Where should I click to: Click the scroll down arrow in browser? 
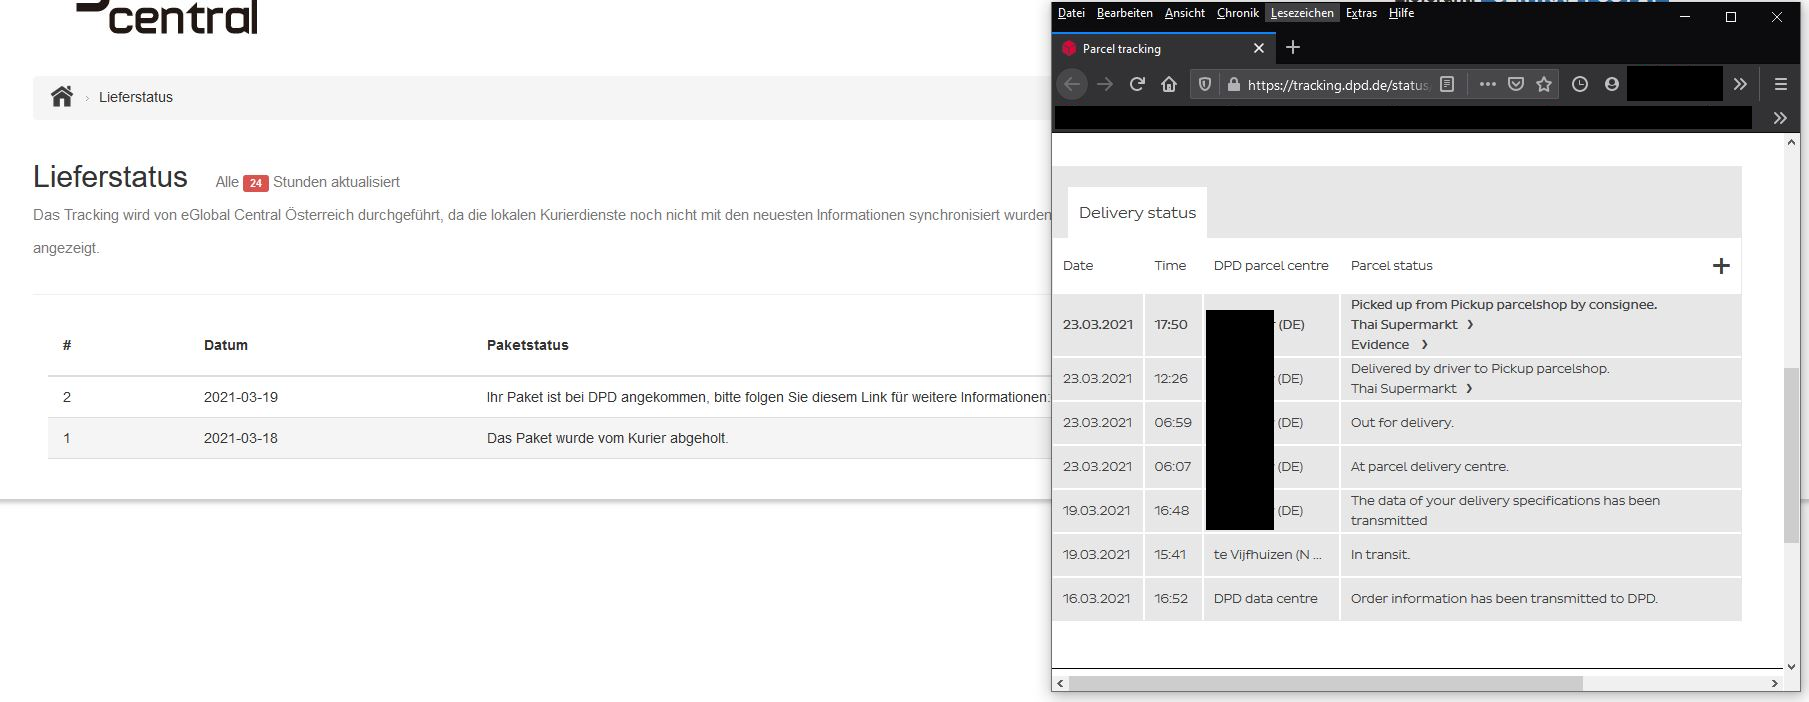pyautogui.click(x=1791, y=667)
